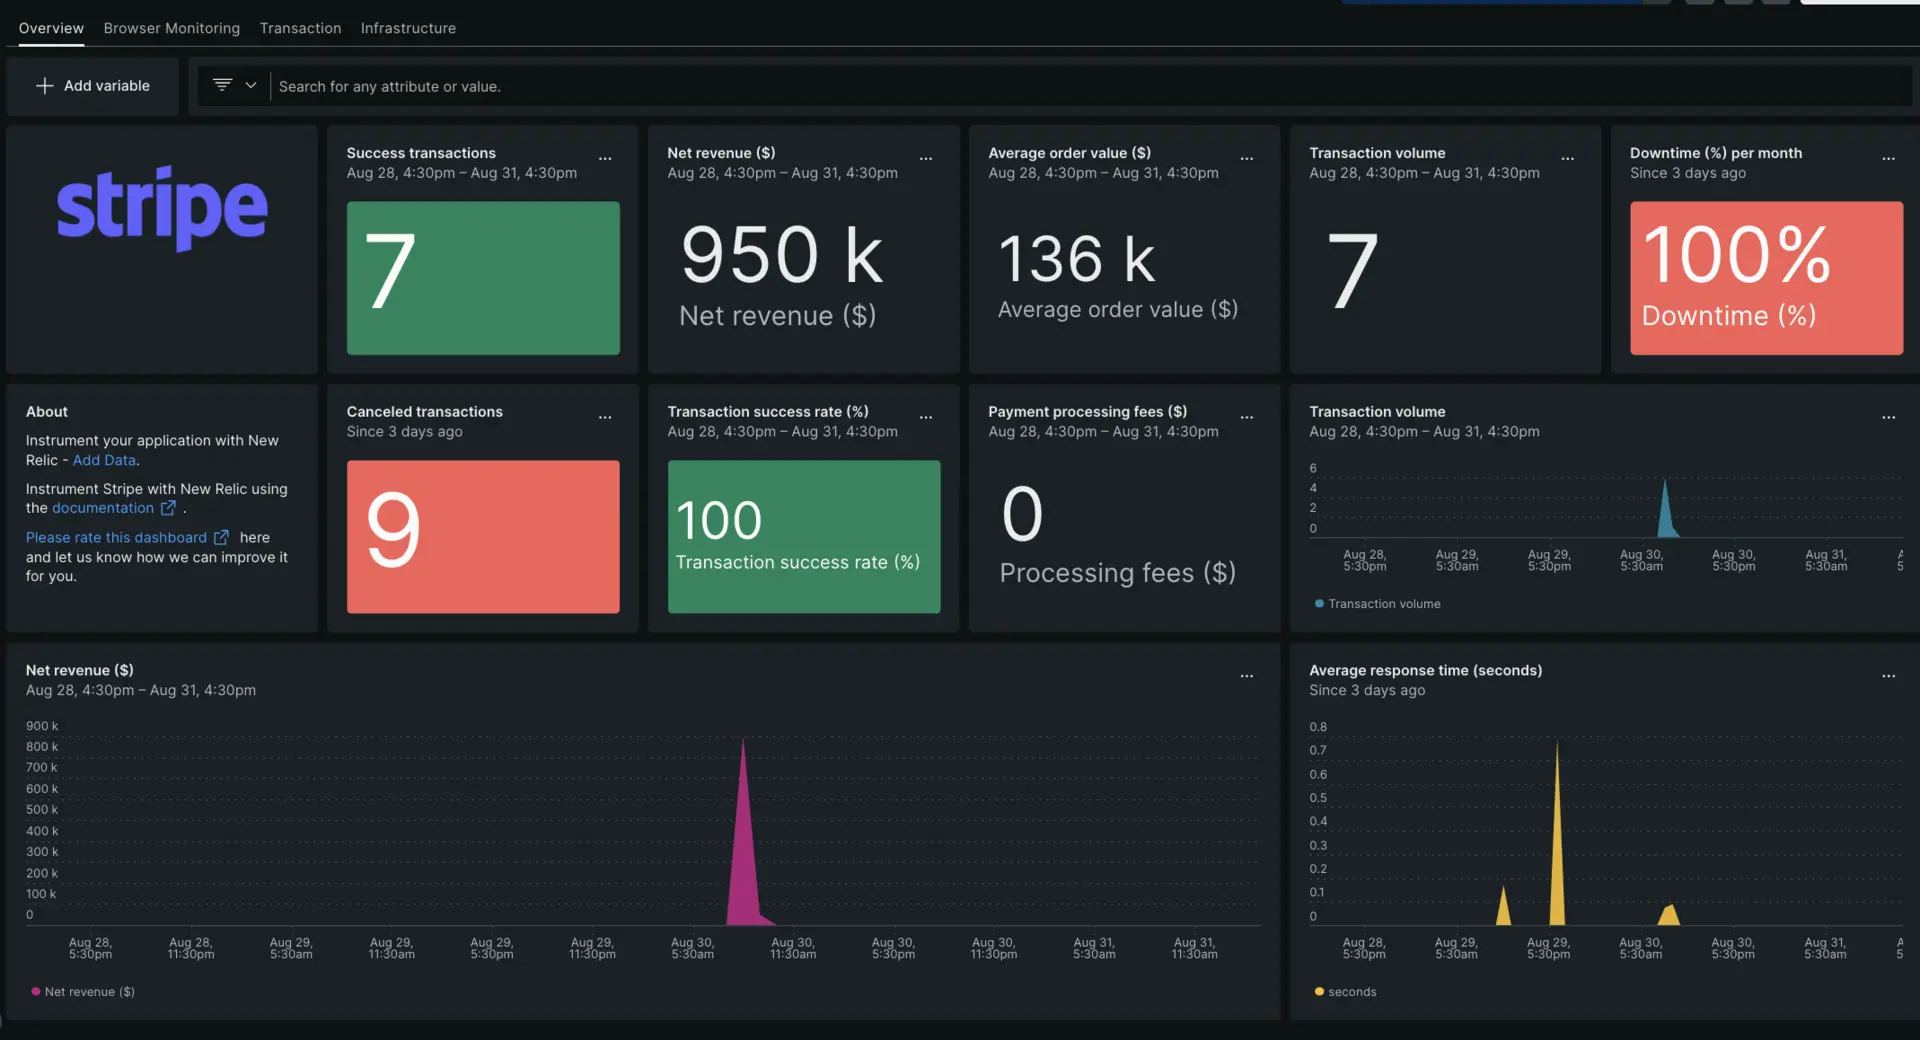1920x1040 pixels.
Task: Open the Transaction volume chart ellipsis menu
Action: [x=1888, y=418]
